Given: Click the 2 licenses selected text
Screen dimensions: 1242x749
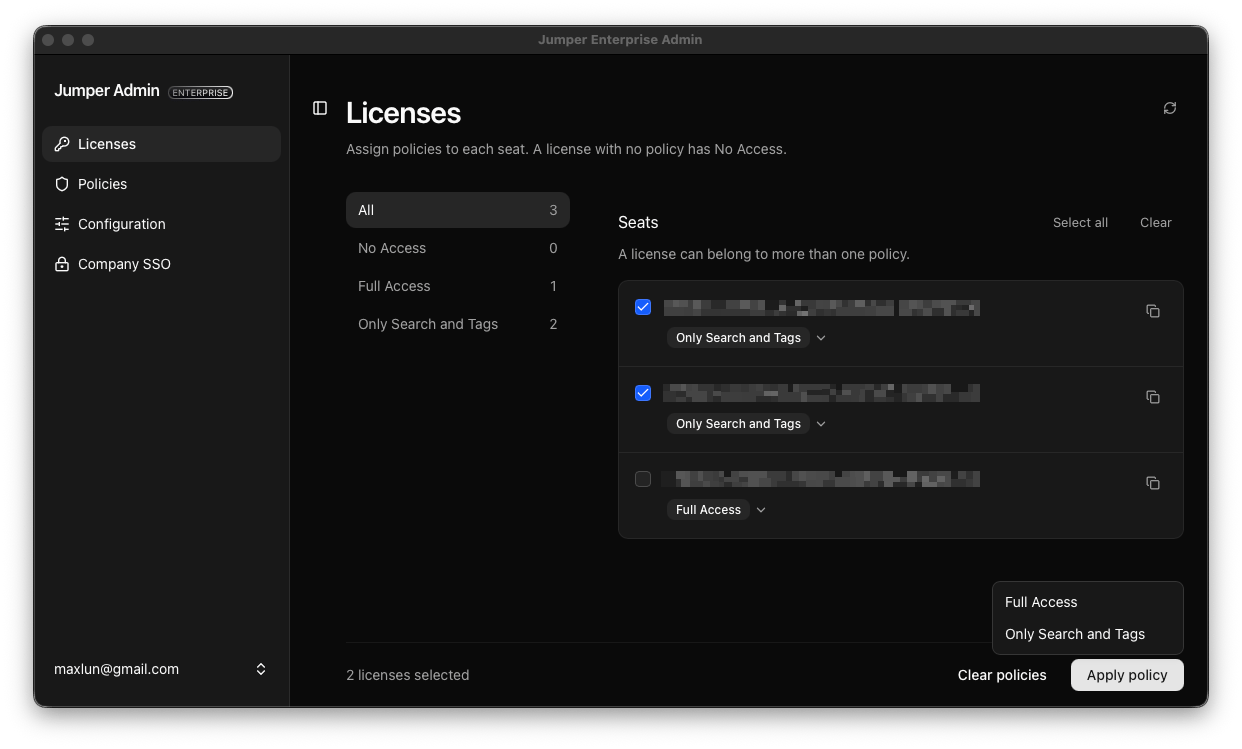Looking at the screenshot, I should pos(407,675).
